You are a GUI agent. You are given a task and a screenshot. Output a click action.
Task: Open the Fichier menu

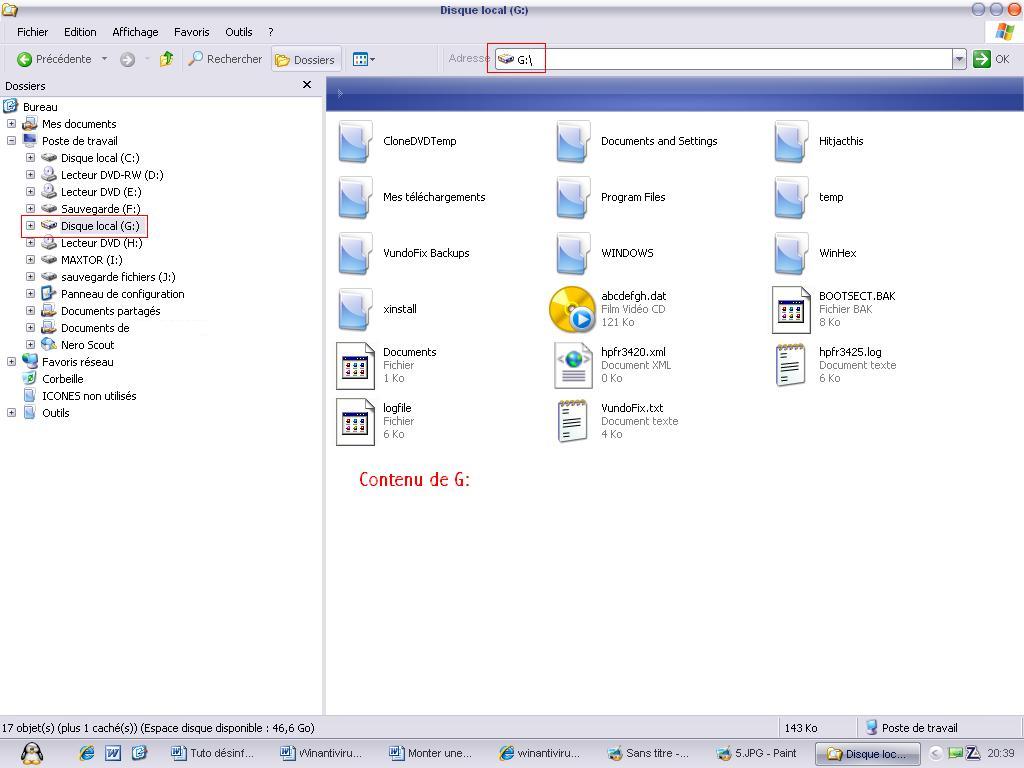pyautogui.click(x=32, y=32)
